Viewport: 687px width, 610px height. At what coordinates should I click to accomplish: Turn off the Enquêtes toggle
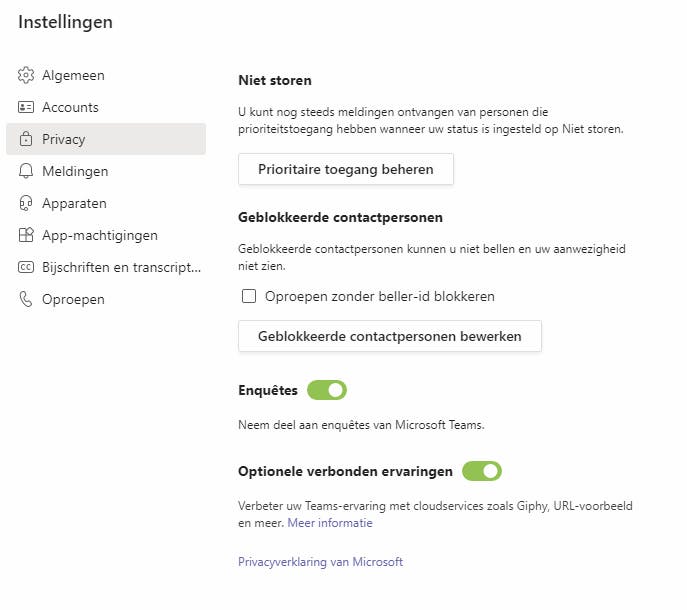click(327, 390)
